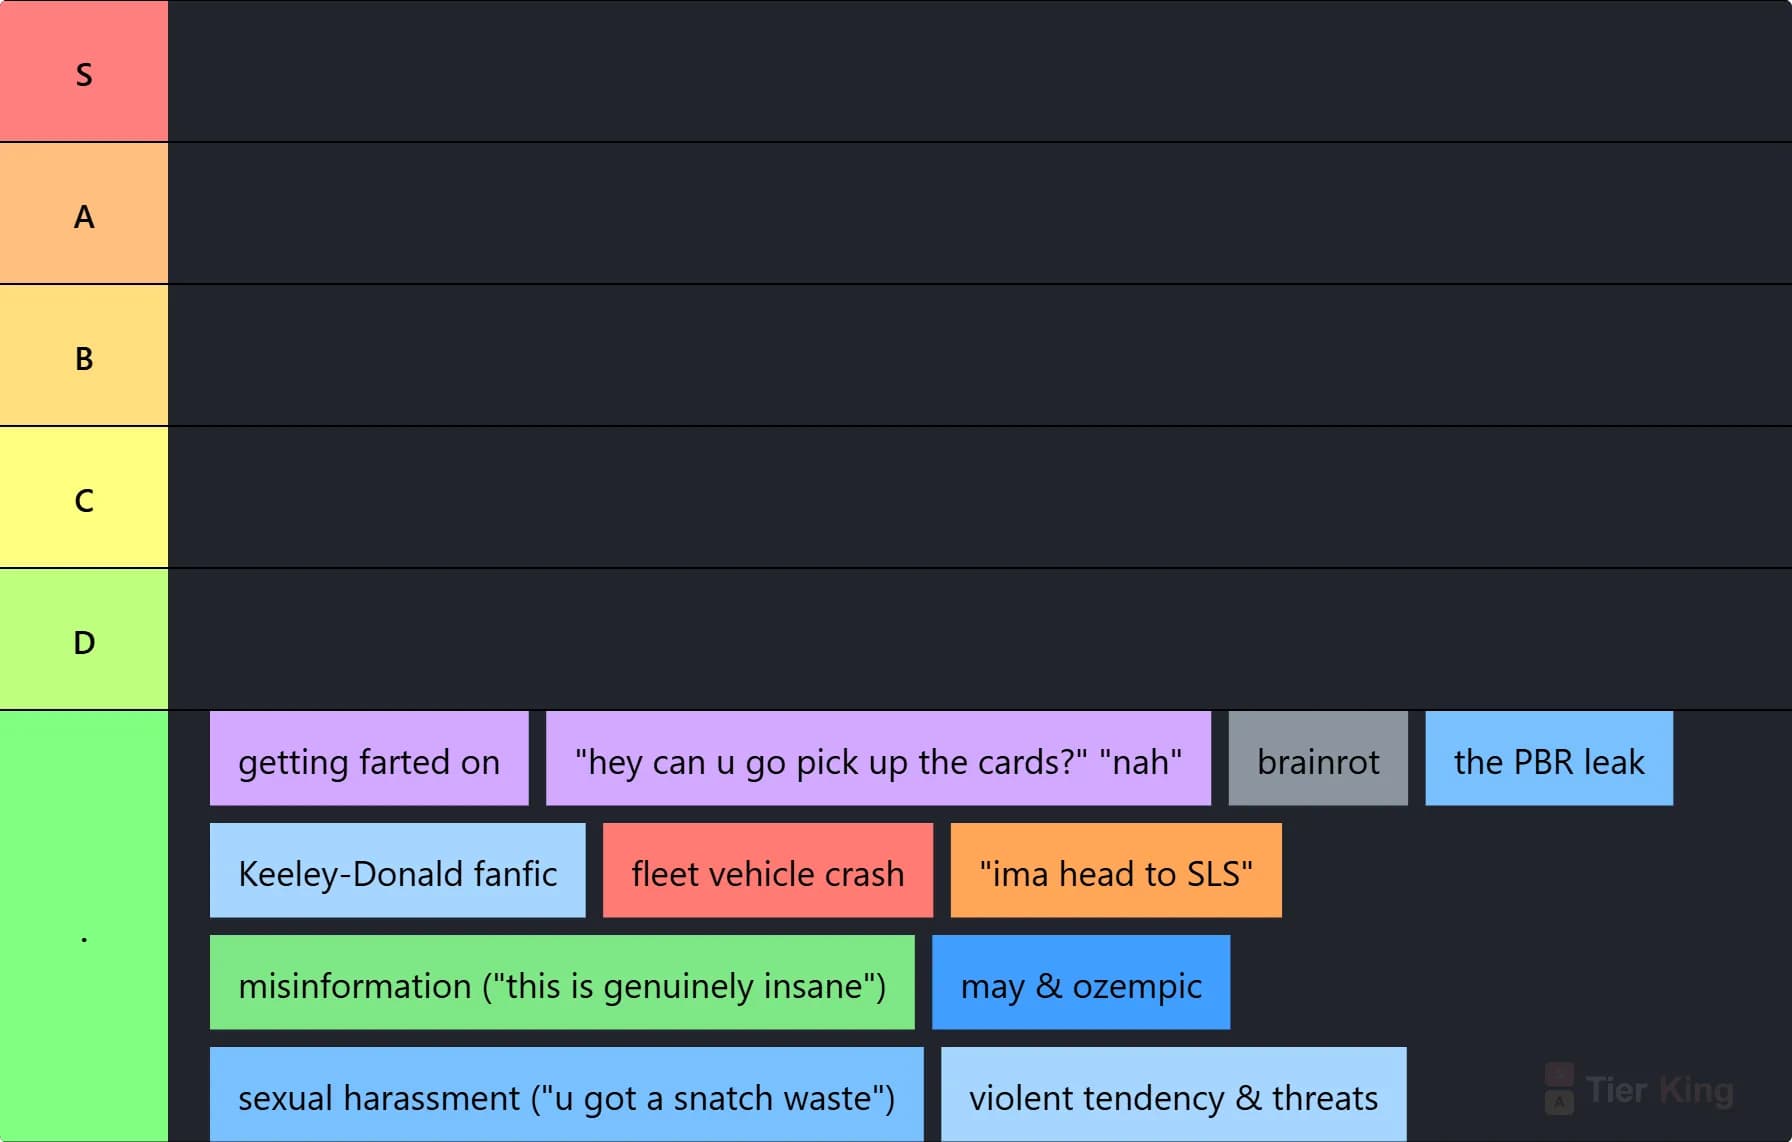The image size is (1792, 1142).
Task: Select the 'may & ozempic' tile
Action: coord(1081,982)
